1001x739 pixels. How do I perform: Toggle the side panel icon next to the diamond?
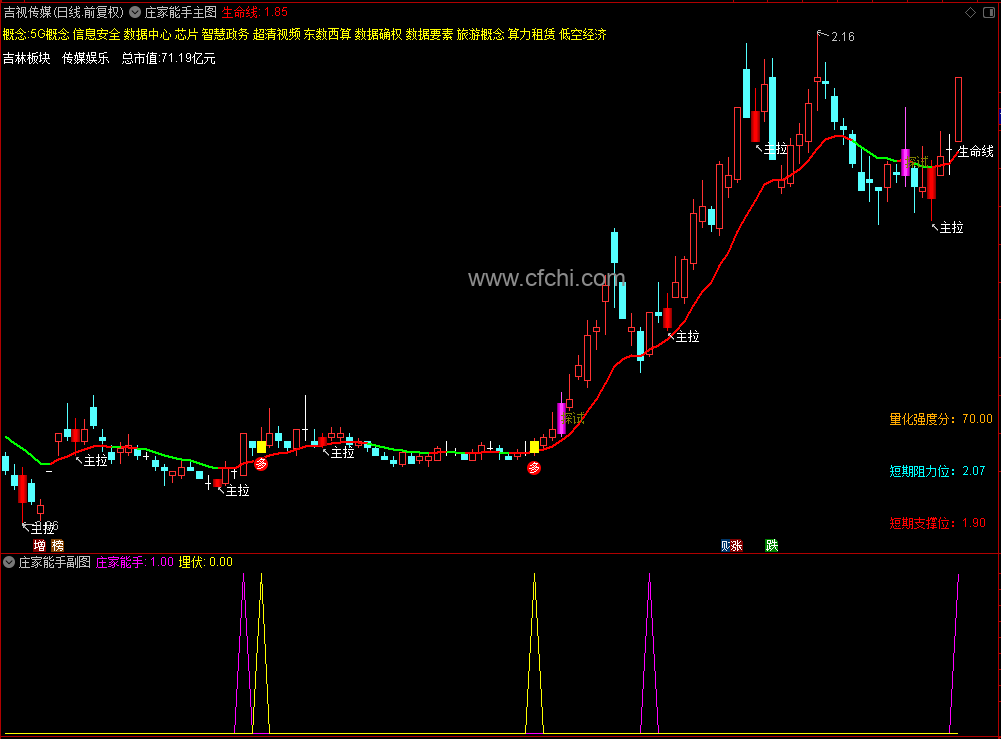(x=990, y=12)
